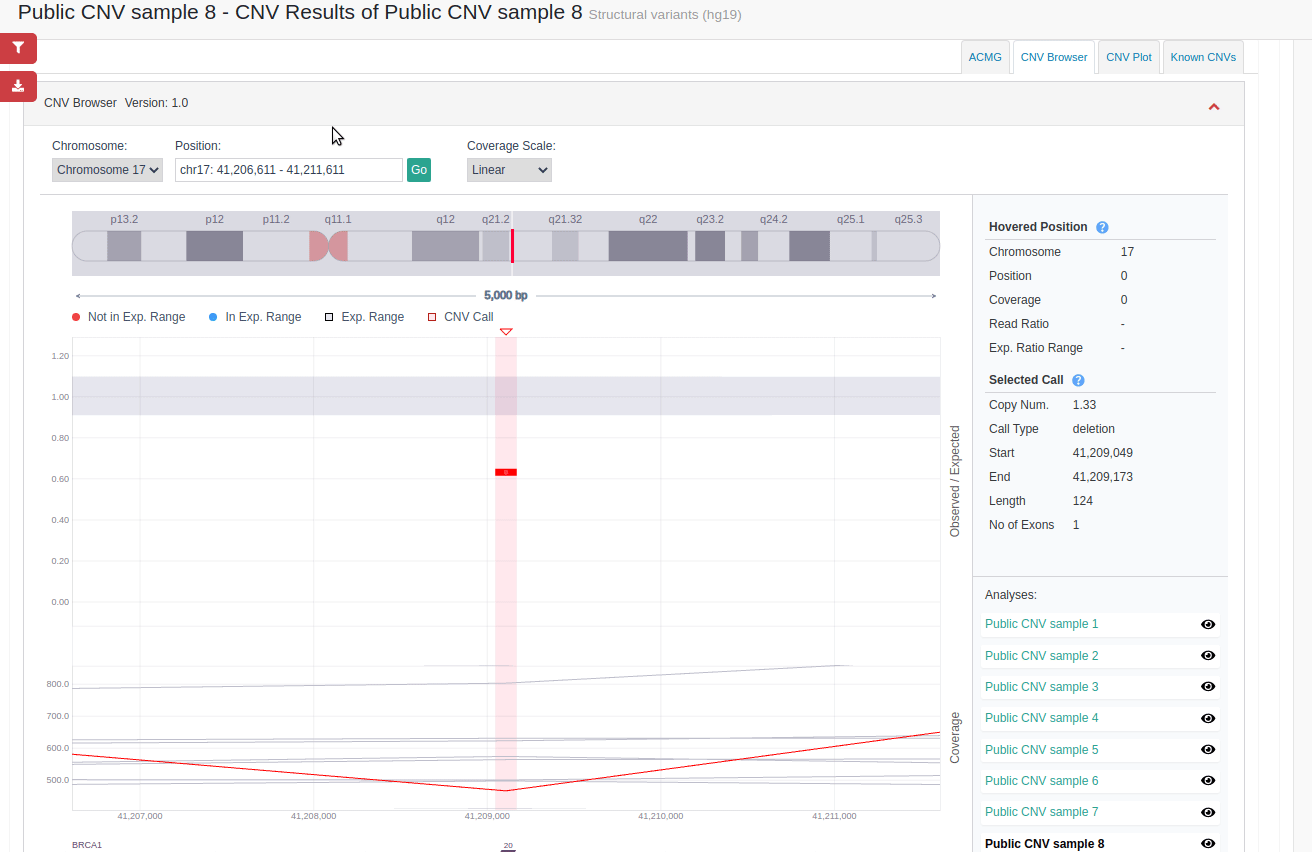
Task: Open the filter panel via funnel icon
Action: coord(18,48)
